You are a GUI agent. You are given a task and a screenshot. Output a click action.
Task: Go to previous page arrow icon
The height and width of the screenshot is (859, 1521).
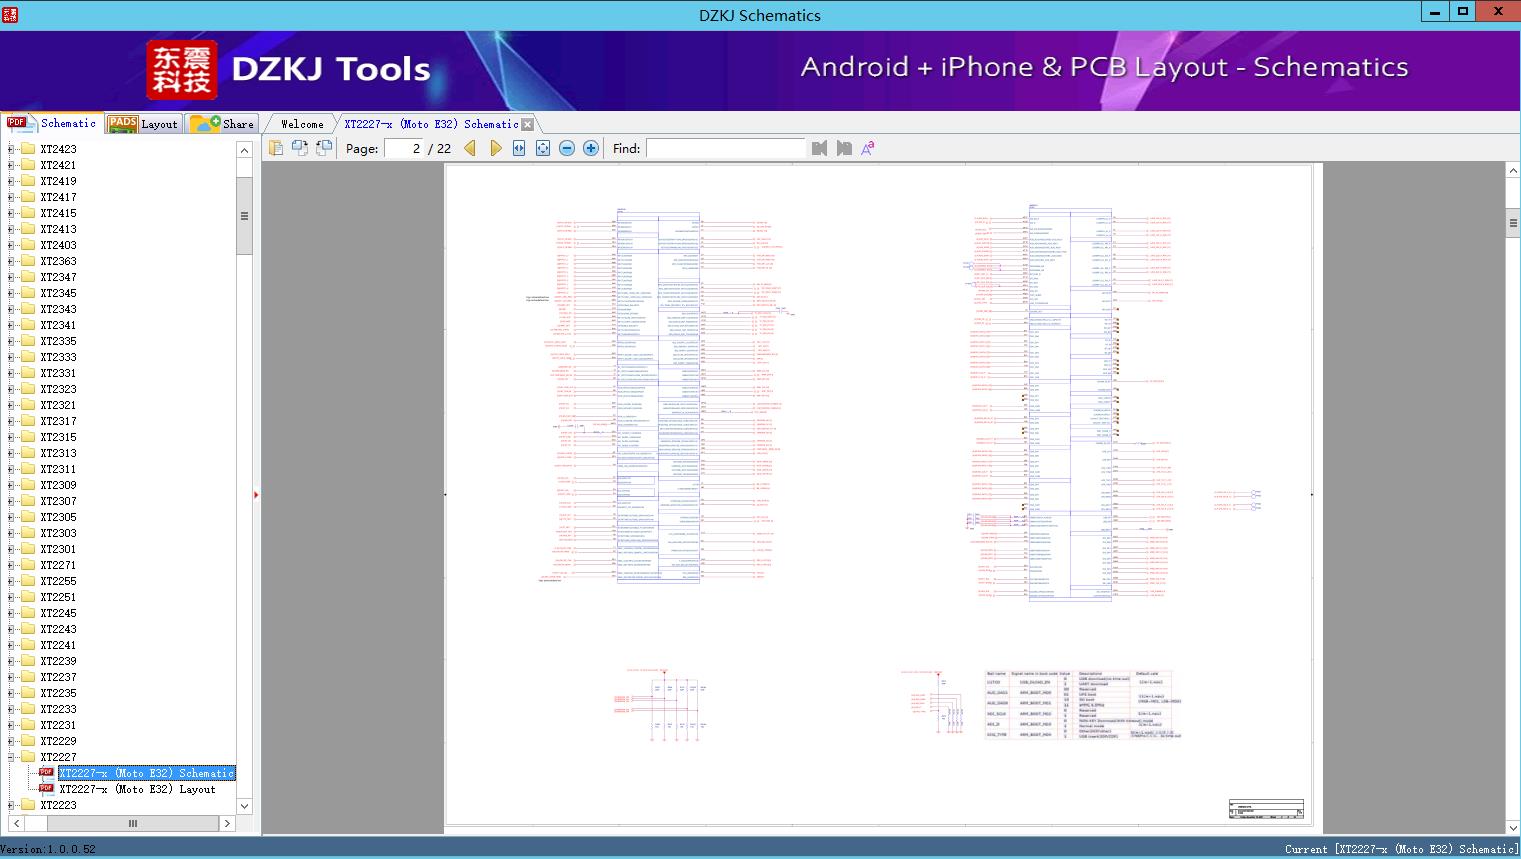pos(470,148)
